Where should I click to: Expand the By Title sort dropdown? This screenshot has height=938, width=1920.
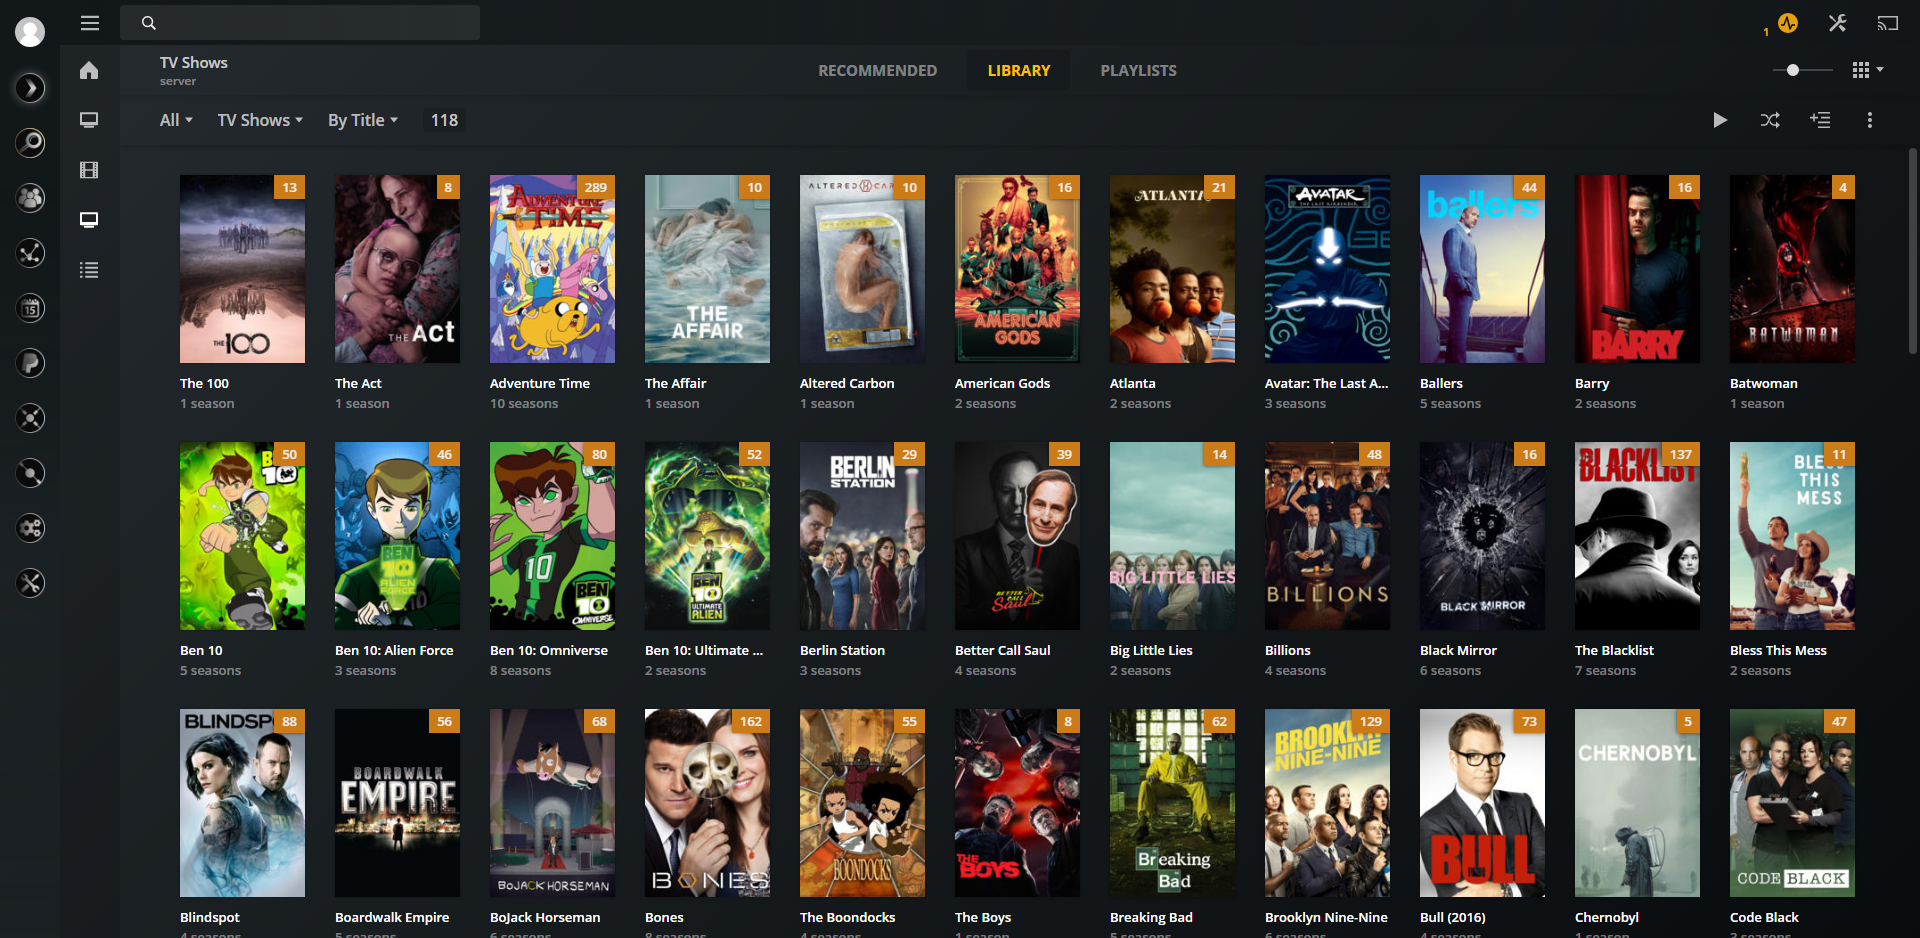363,120
